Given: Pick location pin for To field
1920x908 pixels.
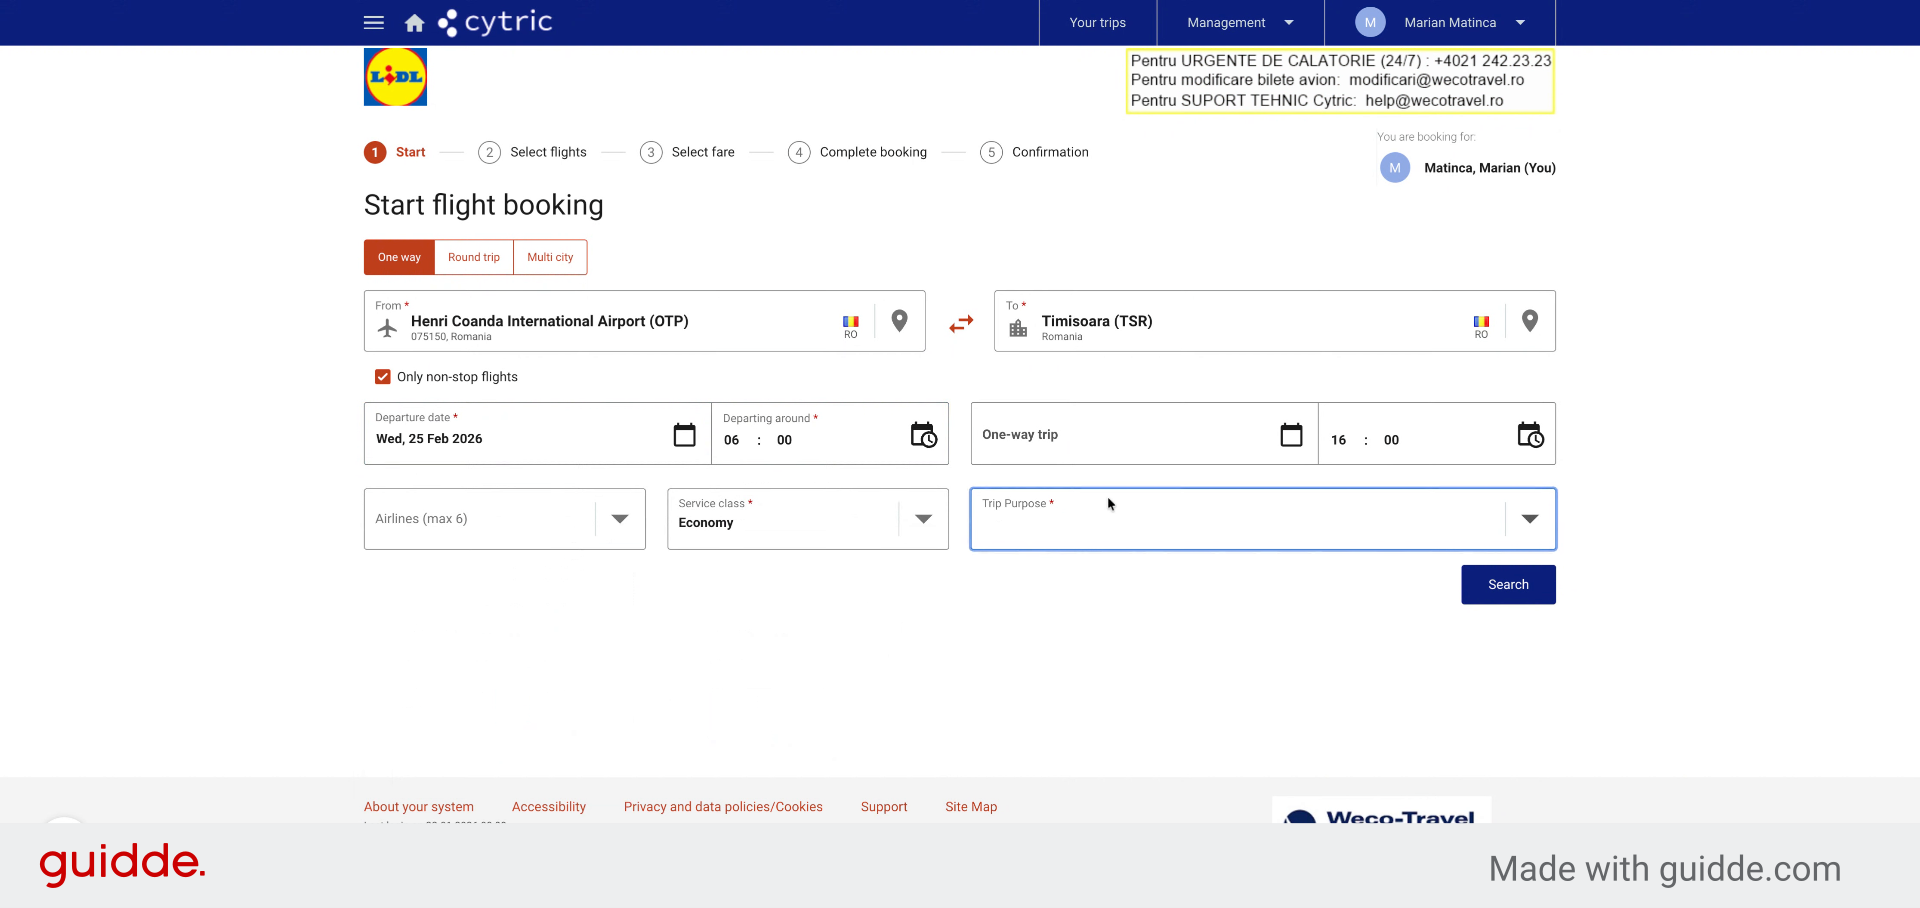Looking at the screenshot, I should (1529, 321).
